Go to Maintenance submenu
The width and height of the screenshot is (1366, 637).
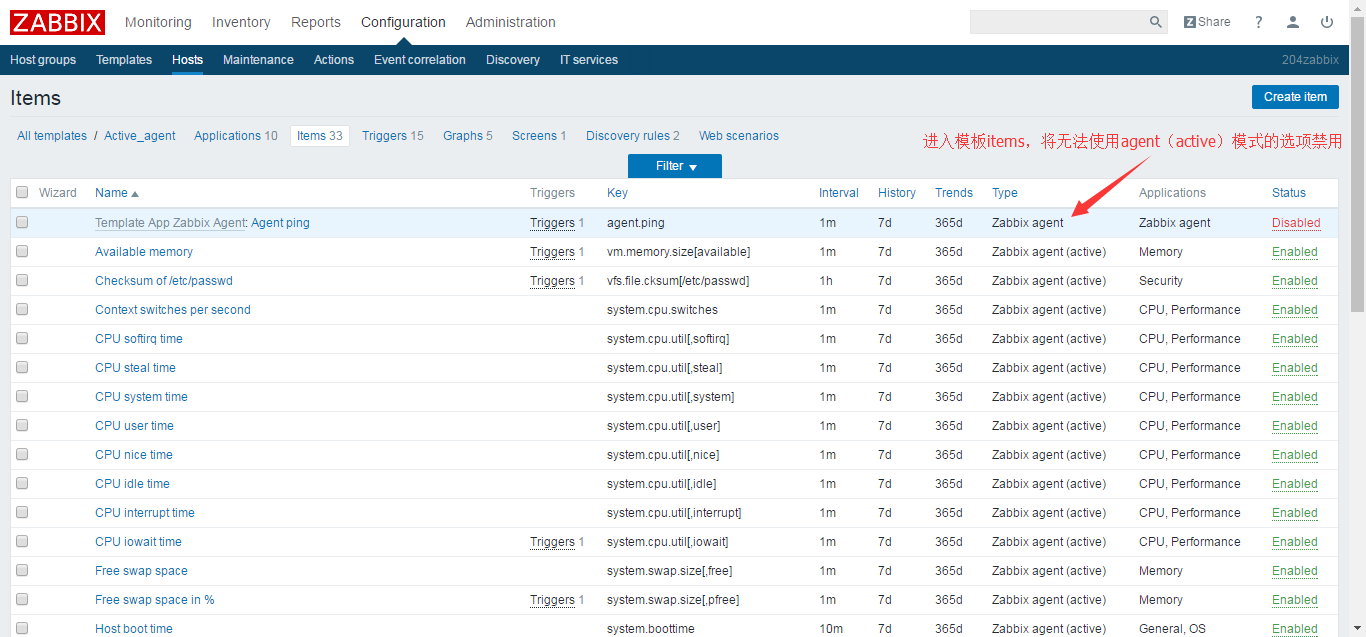point(258,60)
